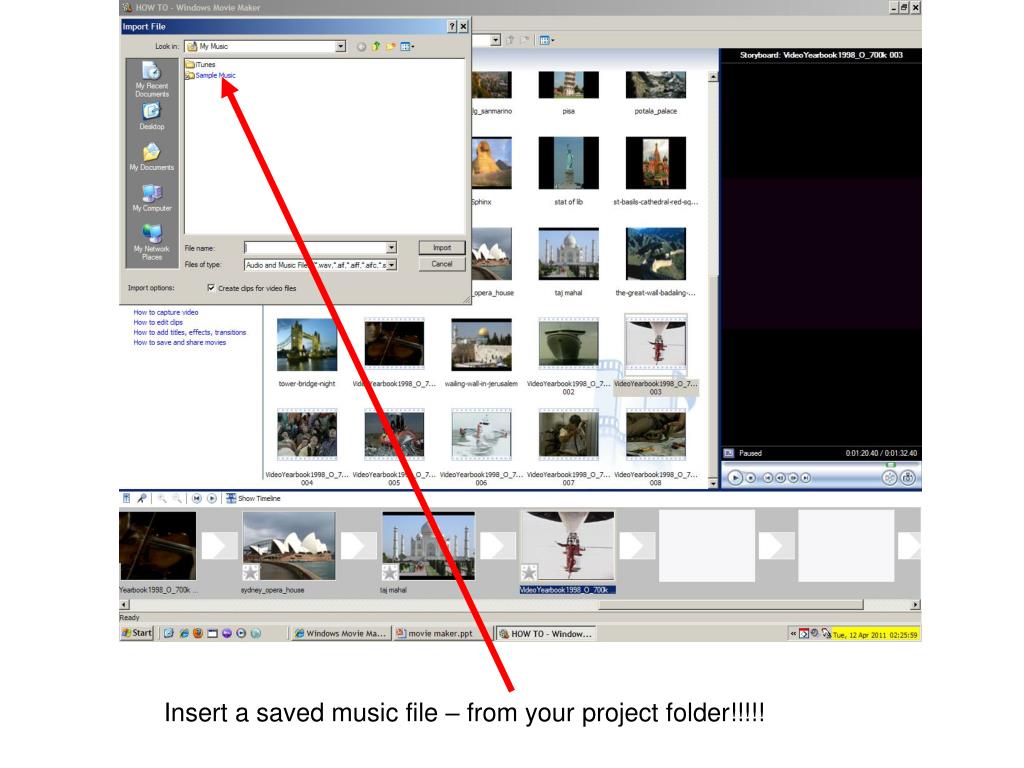Expand the File name dropdown arrow
This screenshot has height=768, width=1024.
391,248
